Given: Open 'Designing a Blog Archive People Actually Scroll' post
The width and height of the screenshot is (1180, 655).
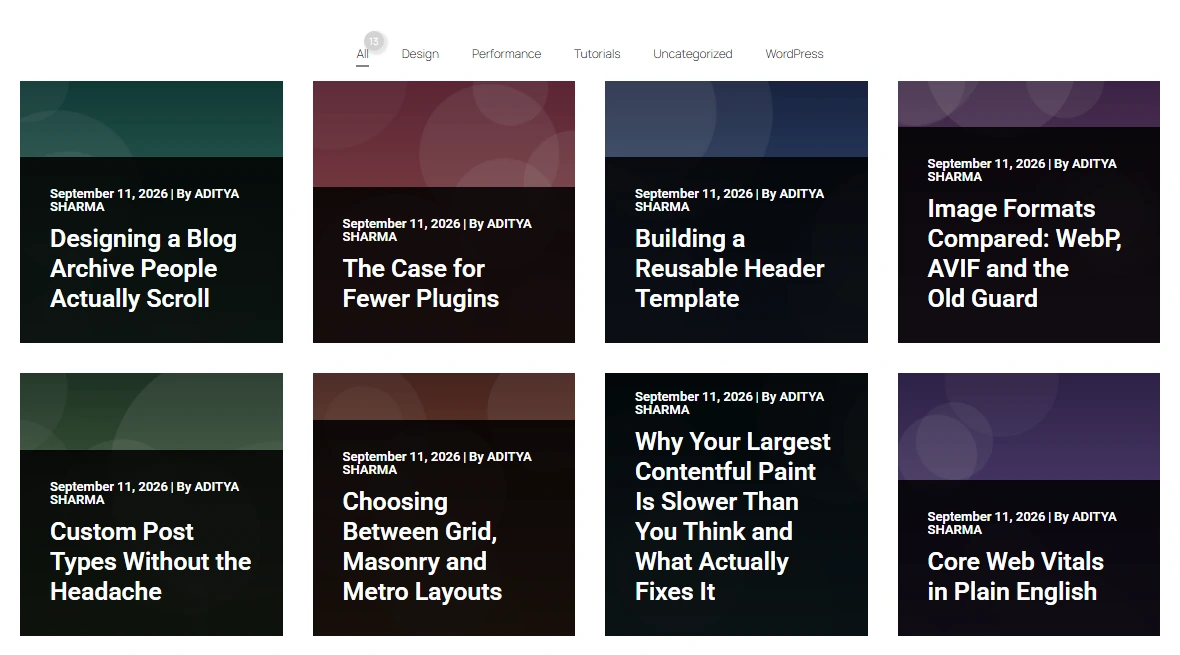Looking at the screenshot, I should click(x=143, y=269).
